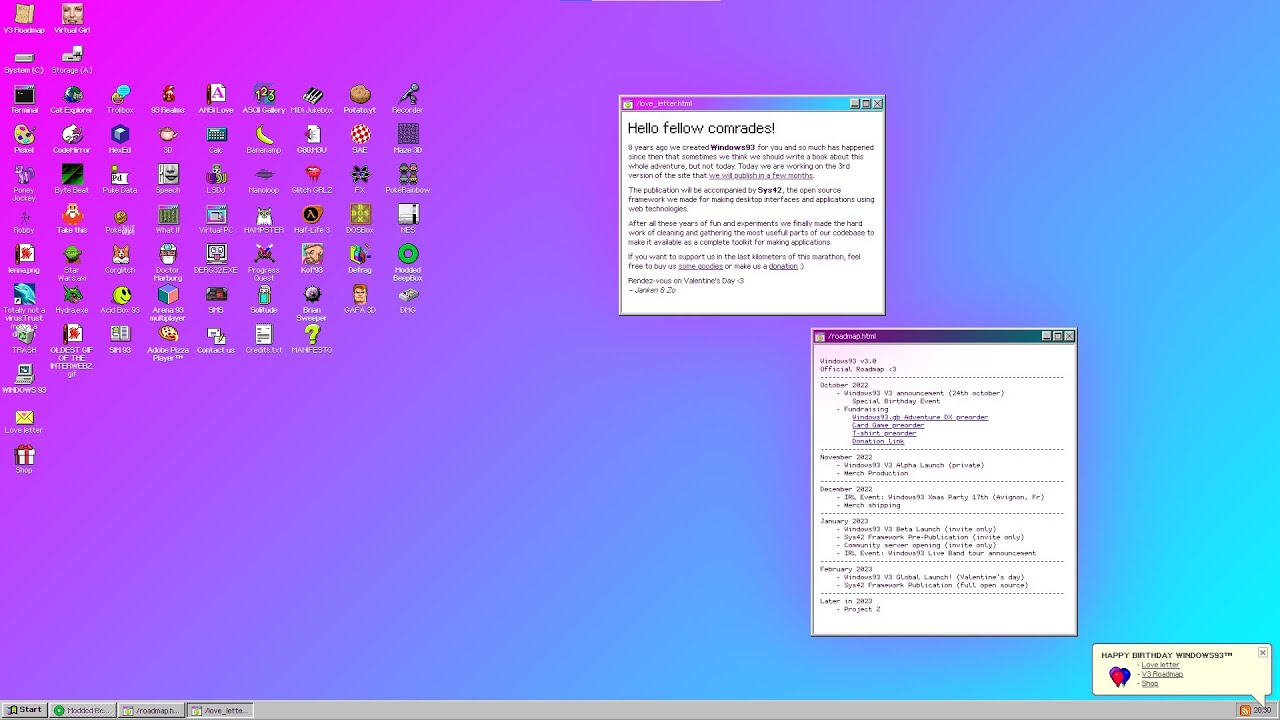Open the Piskel pixel editor icon
This screenshot has height=720, width=1280.
point(24,139)
